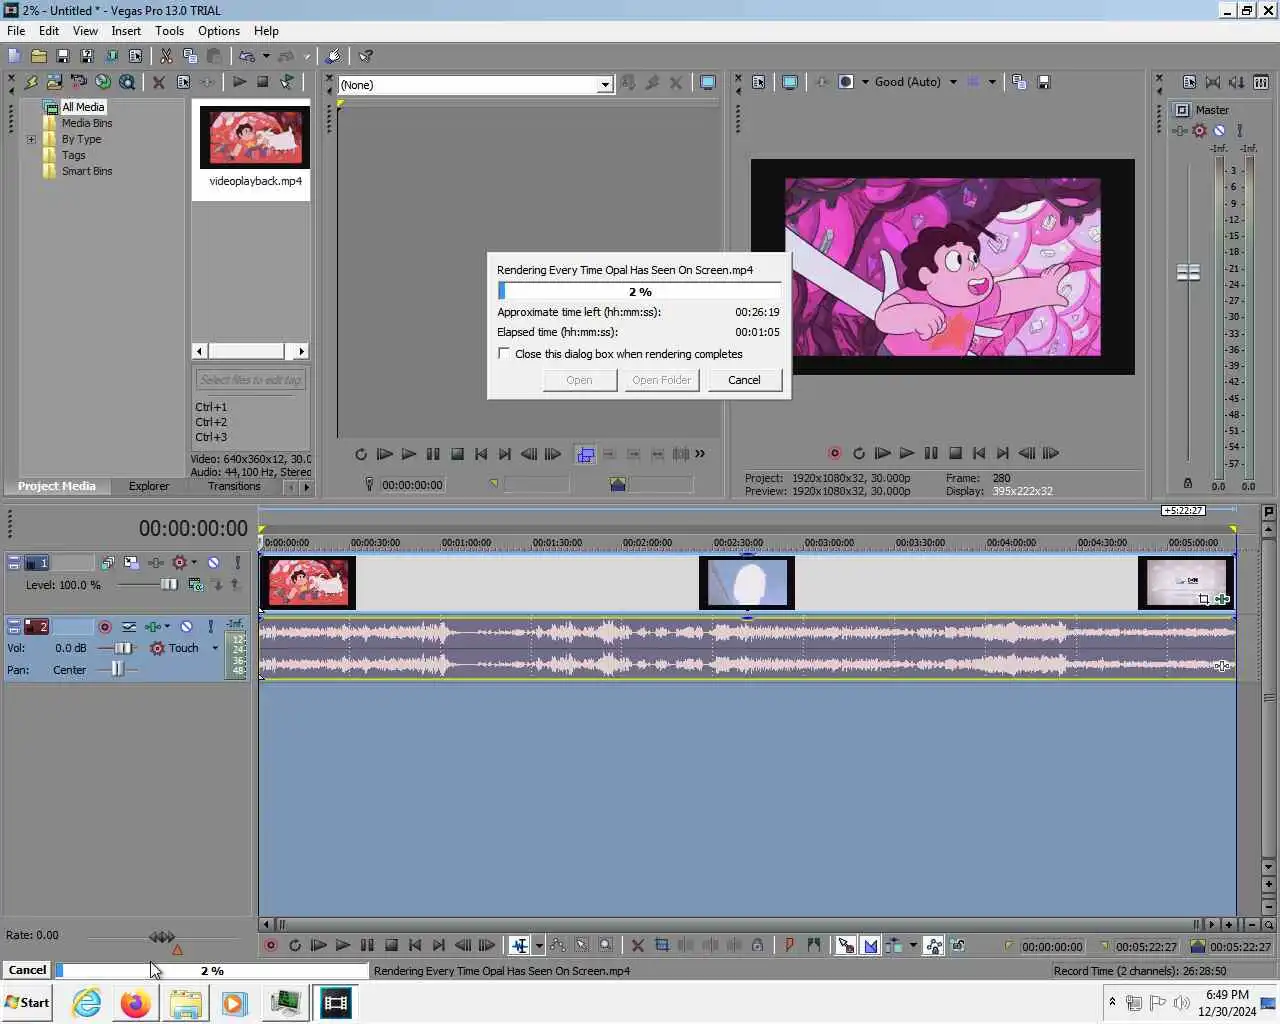This screenshot has width=1280, height=1024.
Task: Invert phase on audio track 2
Action: click(x=129, y=627)
